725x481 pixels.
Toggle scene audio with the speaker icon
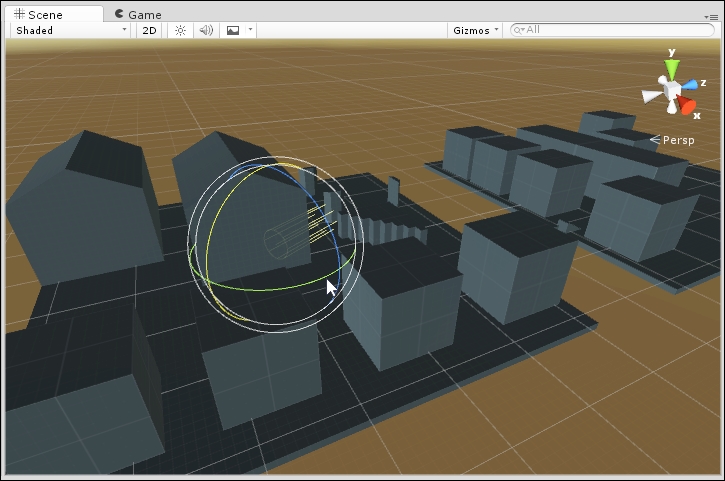(x=206, y=30)
